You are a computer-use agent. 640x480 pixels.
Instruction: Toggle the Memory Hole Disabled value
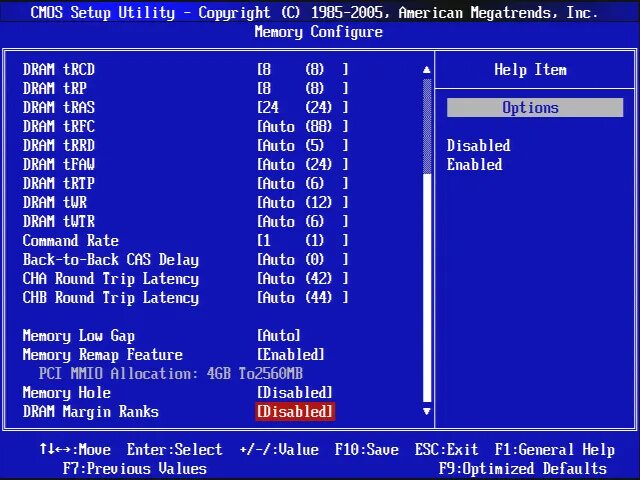point(295,393)
